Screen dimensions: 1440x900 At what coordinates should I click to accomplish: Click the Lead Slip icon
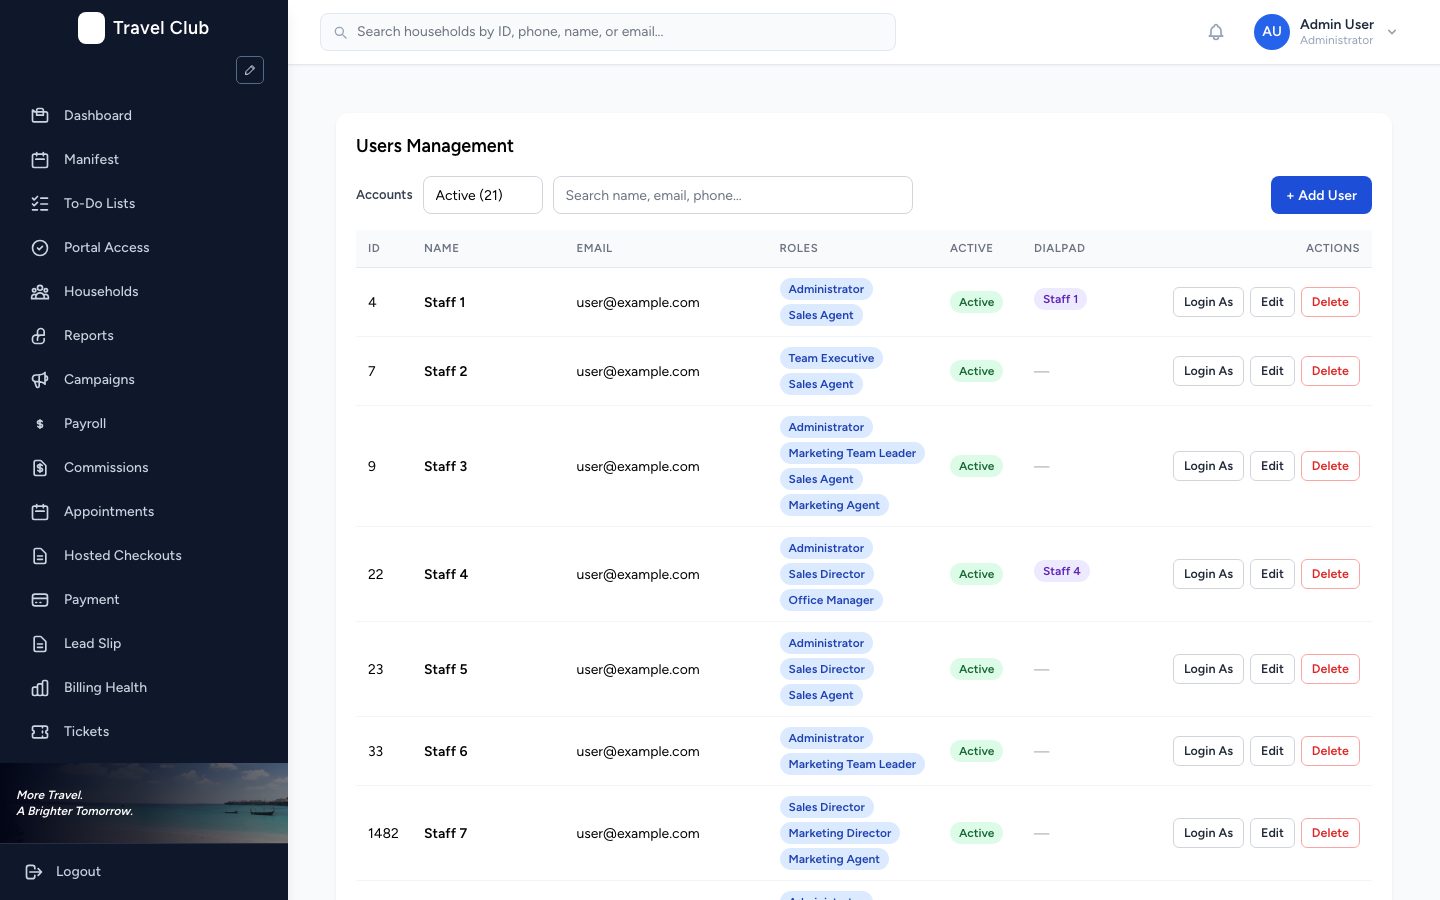[x=40, y=643]
